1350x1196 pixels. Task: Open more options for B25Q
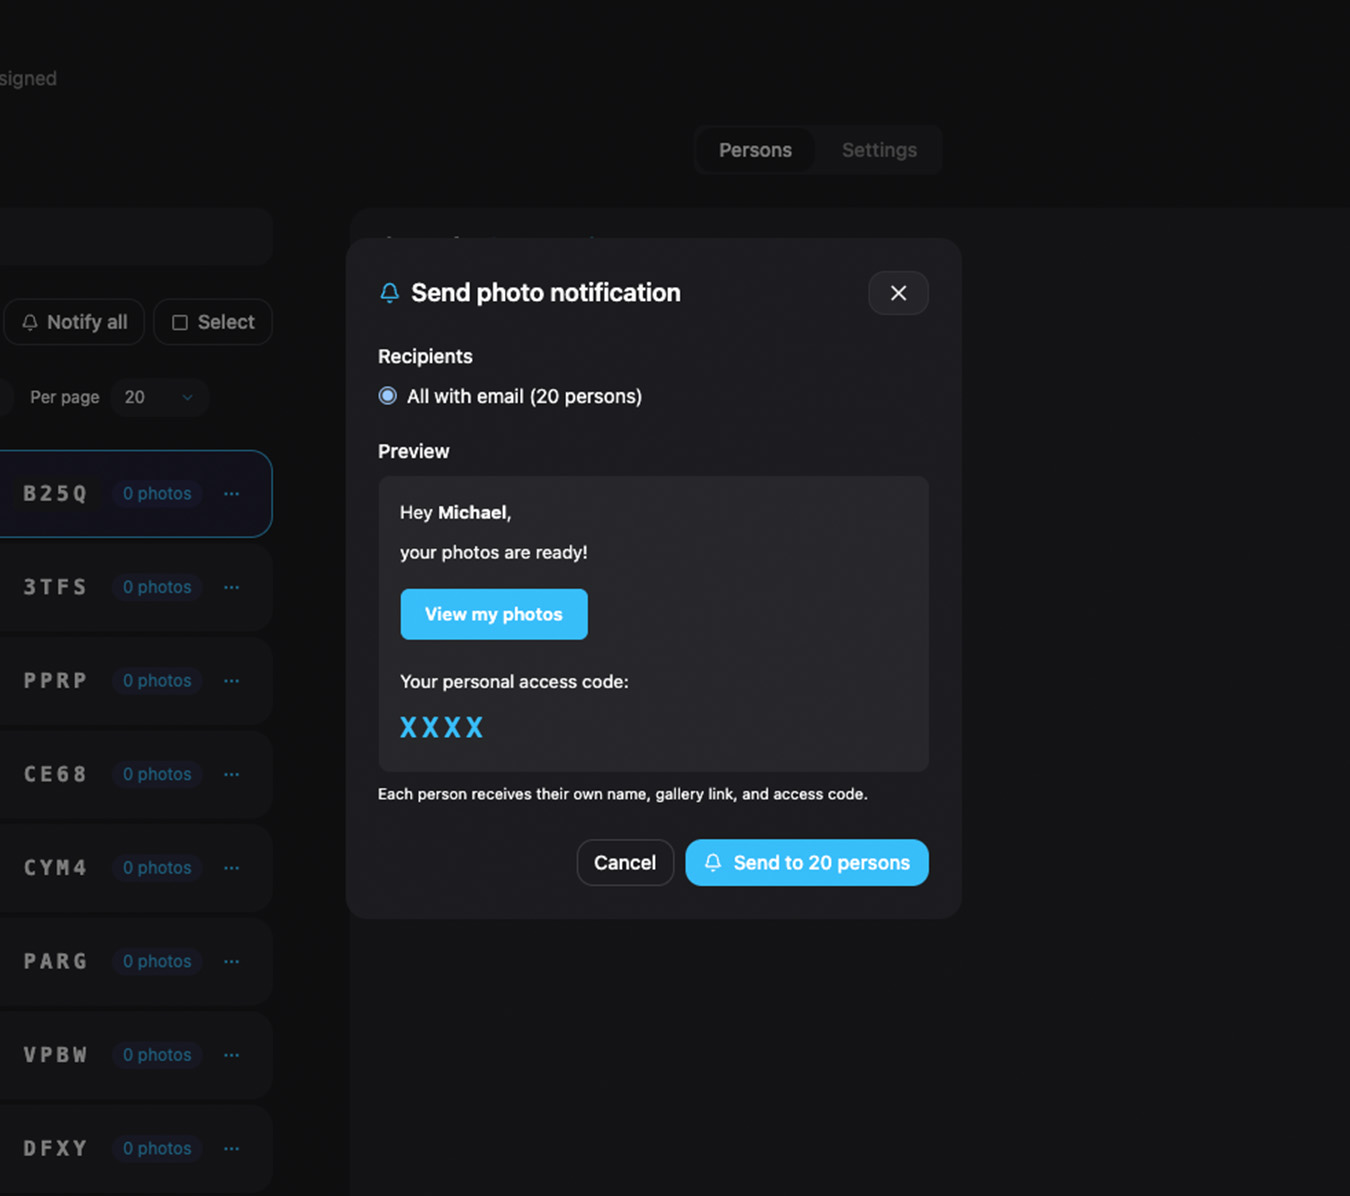232,494
